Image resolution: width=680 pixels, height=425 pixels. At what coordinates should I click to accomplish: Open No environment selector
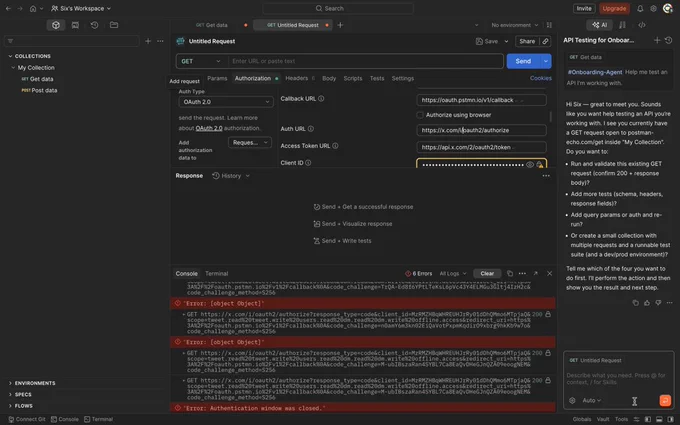pyautogui.click(x=514, y=25)
